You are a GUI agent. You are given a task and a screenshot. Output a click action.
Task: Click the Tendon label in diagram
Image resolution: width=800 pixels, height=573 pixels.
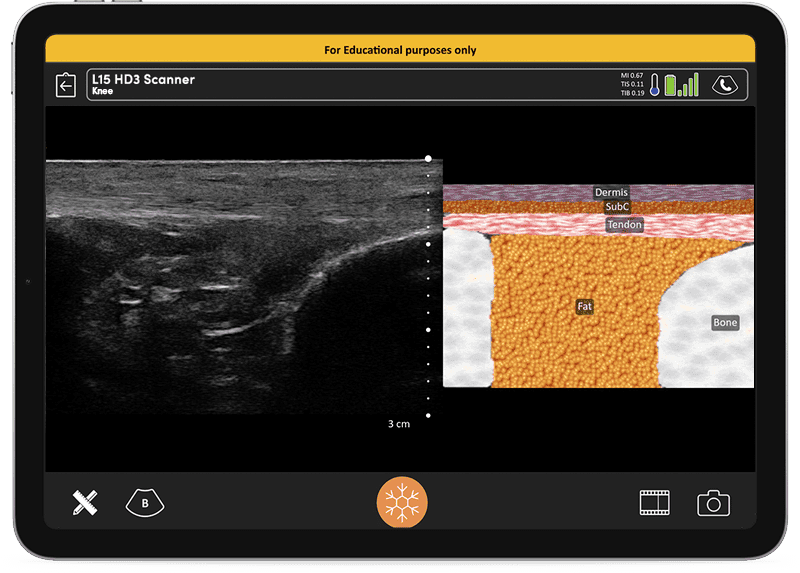(x=624, y=225)
